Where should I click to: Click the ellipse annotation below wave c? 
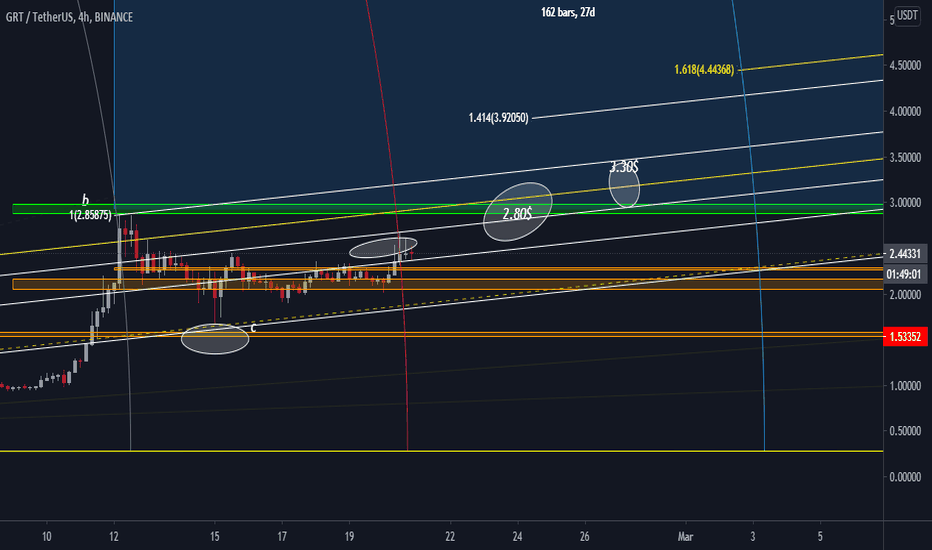coord(215,339)
